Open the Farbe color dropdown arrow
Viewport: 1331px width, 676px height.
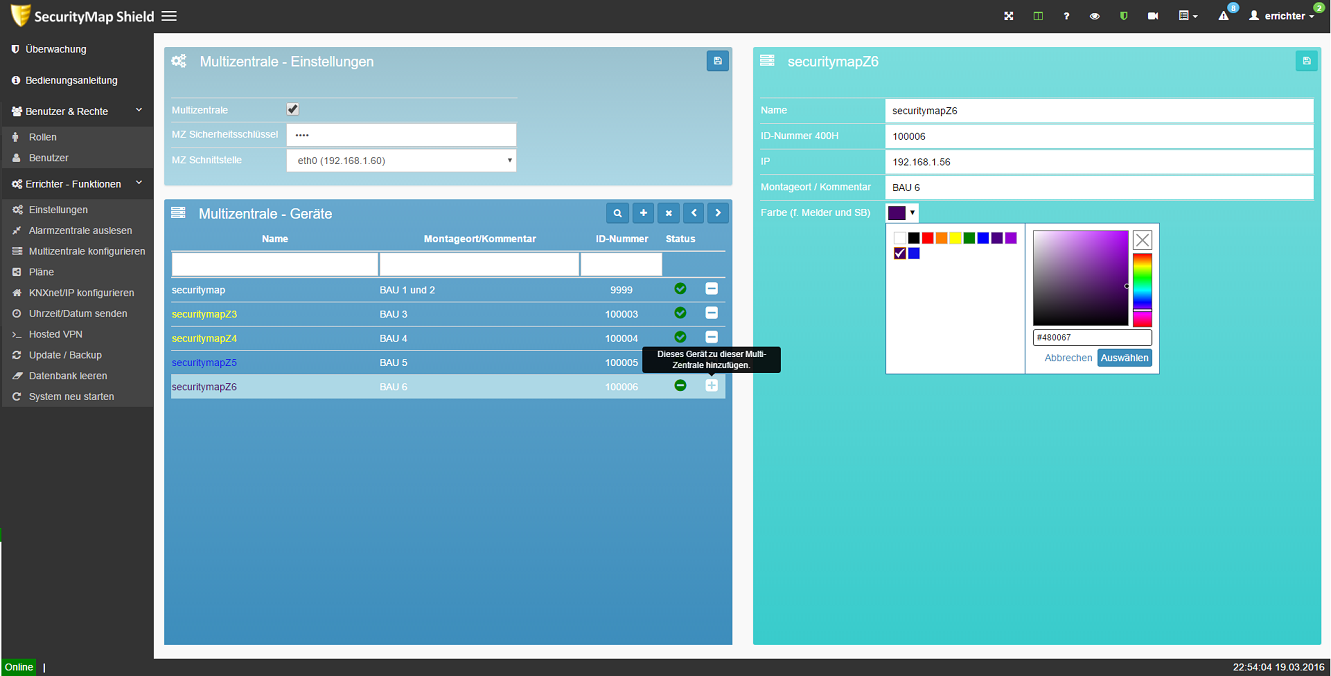(912, 212)
